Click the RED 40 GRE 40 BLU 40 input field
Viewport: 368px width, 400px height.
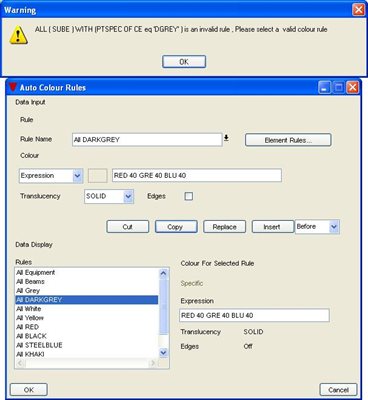(x=197, y=175)
